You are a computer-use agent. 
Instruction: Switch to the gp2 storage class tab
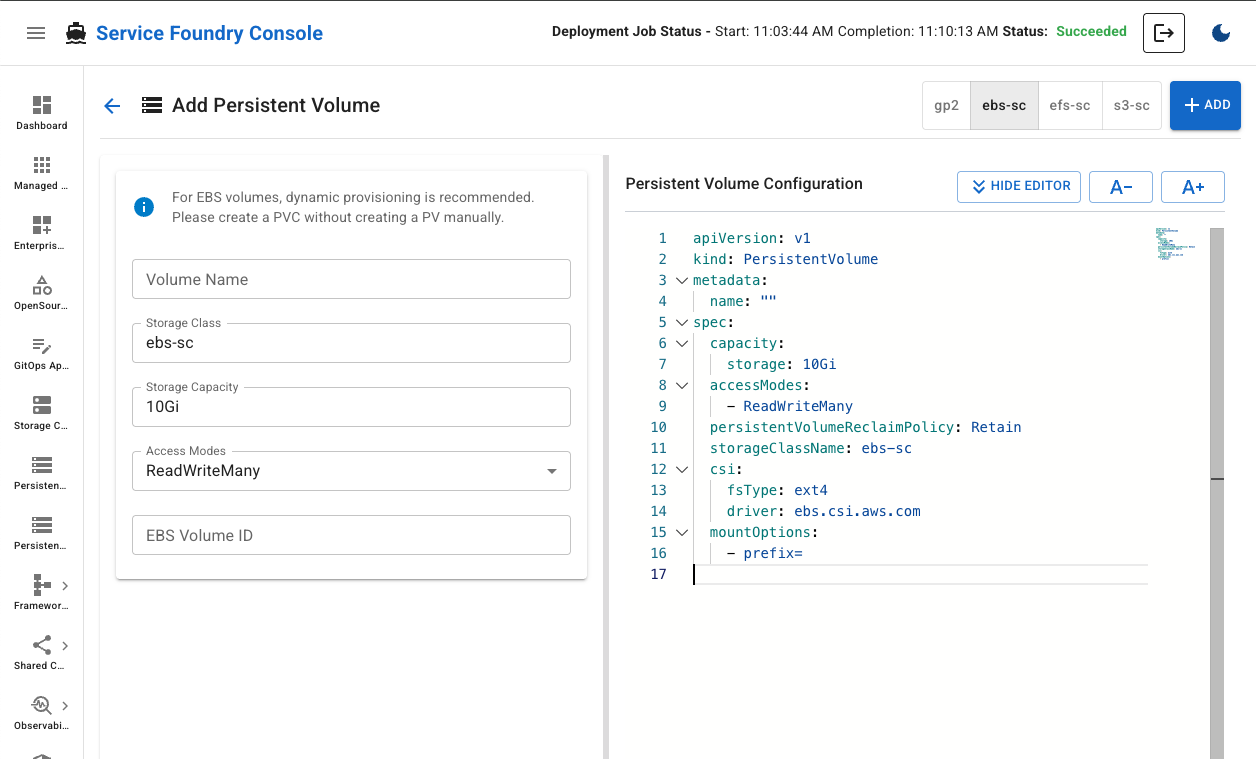[x=946, y=106]
